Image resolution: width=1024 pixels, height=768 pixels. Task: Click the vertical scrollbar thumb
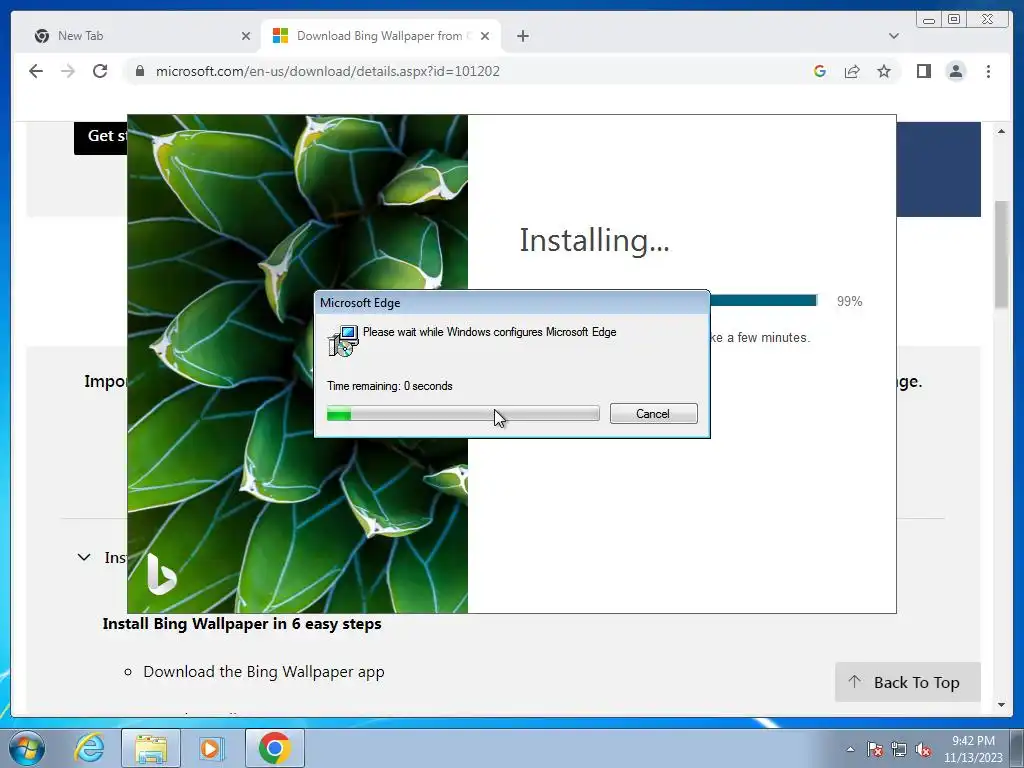(x=1002, y=255)
